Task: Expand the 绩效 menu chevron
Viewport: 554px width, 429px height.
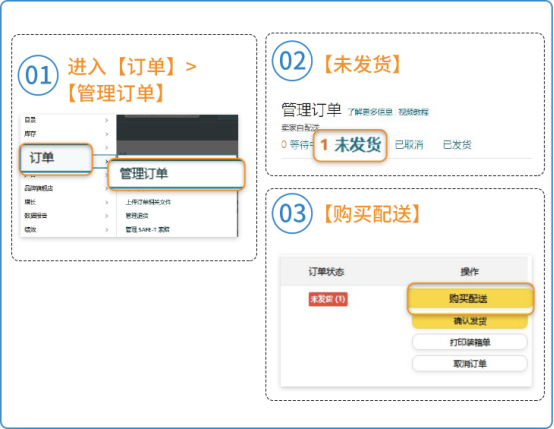Action: [x=106, y=230]
